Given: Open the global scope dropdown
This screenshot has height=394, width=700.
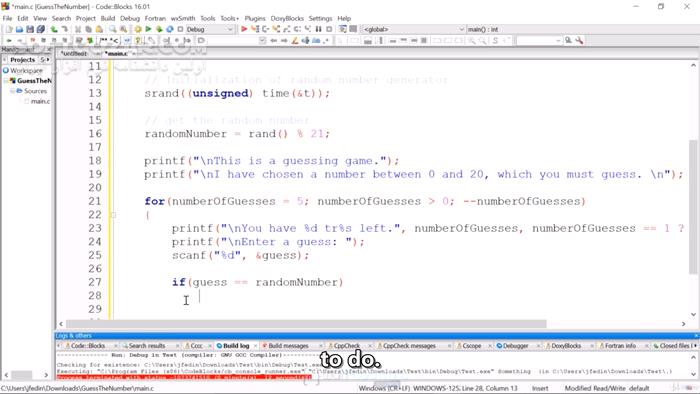Looking at the screenshot, I should 414,29.
